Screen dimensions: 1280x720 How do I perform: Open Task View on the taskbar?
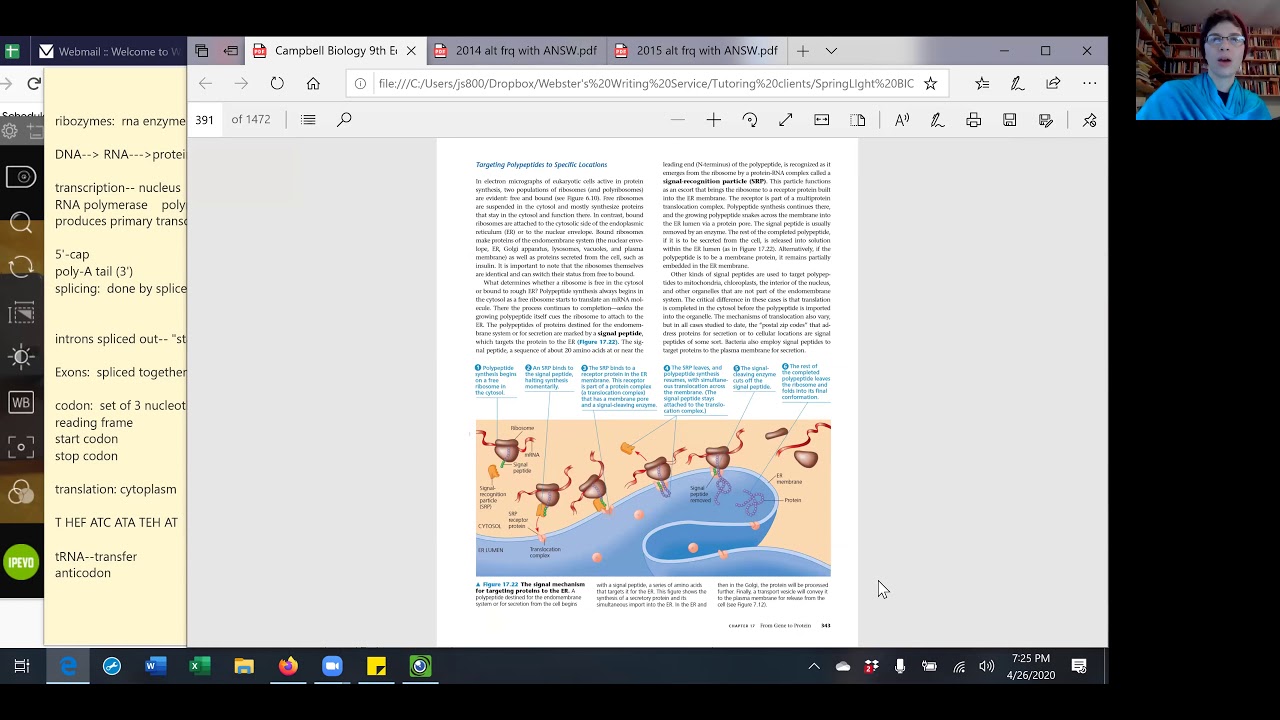pos(22,666)
